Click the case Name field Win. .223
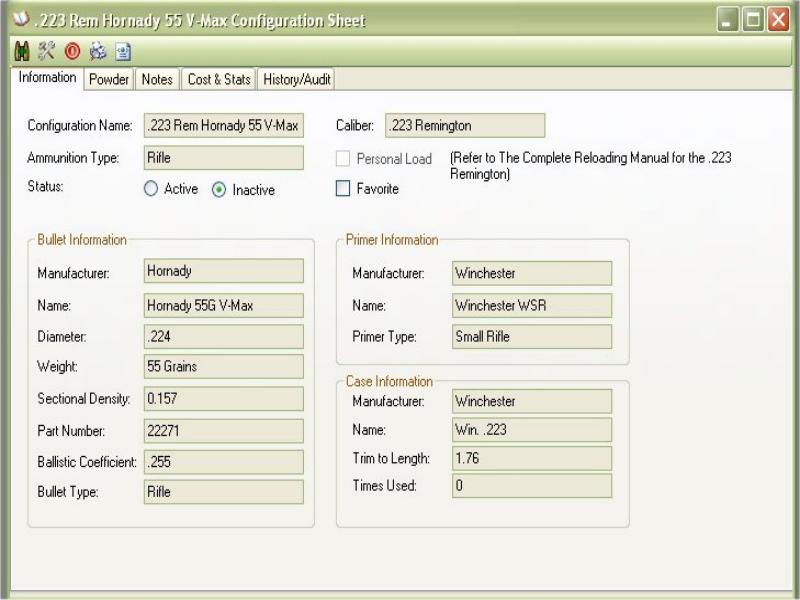Viewport: 800px width, 600px height. click(532, 430)
